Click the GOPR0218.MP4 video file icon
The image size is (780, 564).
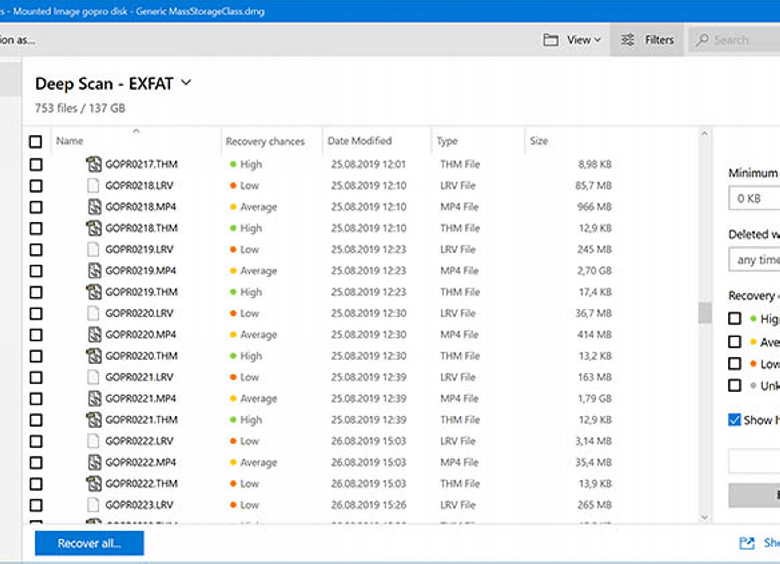(94, 207)
